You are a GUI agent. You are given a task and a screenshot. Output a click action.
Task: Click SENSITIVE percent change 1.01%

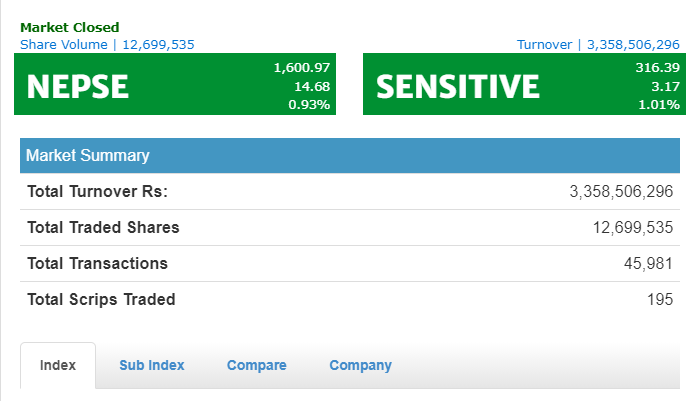coord(659,104)
